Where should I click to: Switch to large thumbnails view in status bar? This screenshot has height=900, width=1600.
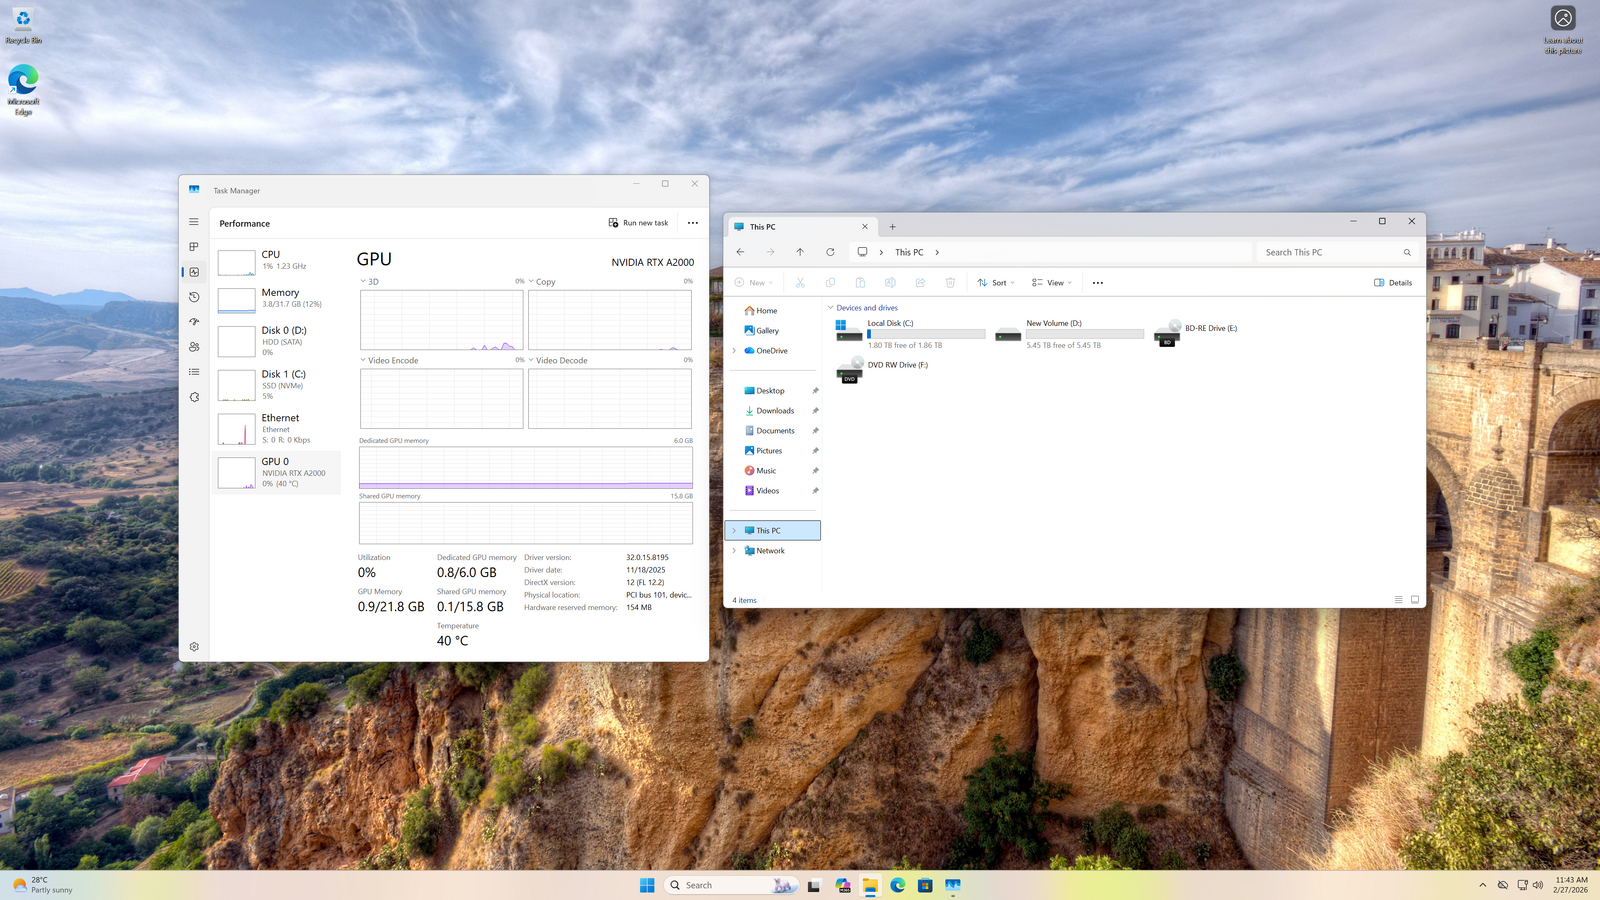[x=1415, y=600]
